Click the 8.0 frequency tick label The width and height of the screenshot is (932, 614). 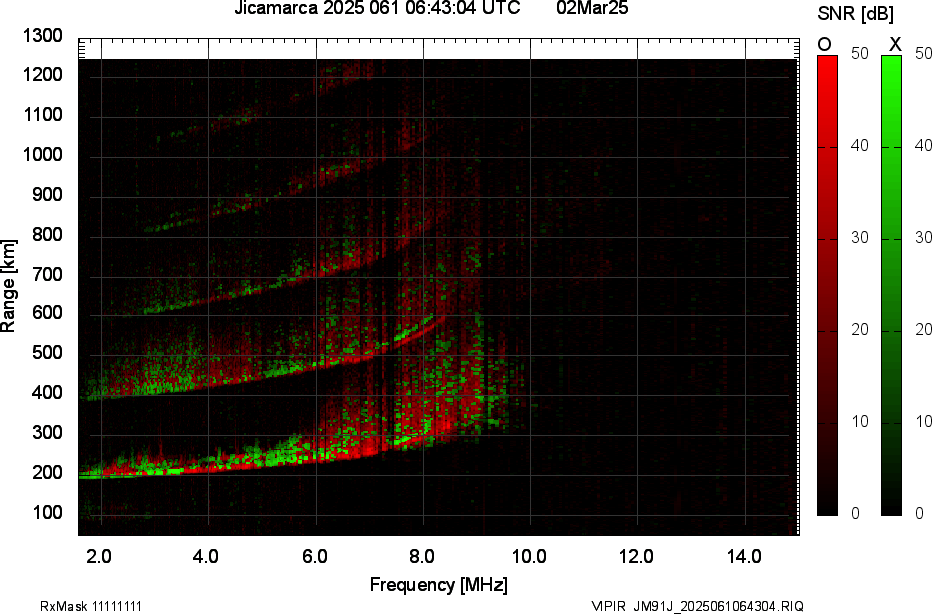tap(421, 557)
